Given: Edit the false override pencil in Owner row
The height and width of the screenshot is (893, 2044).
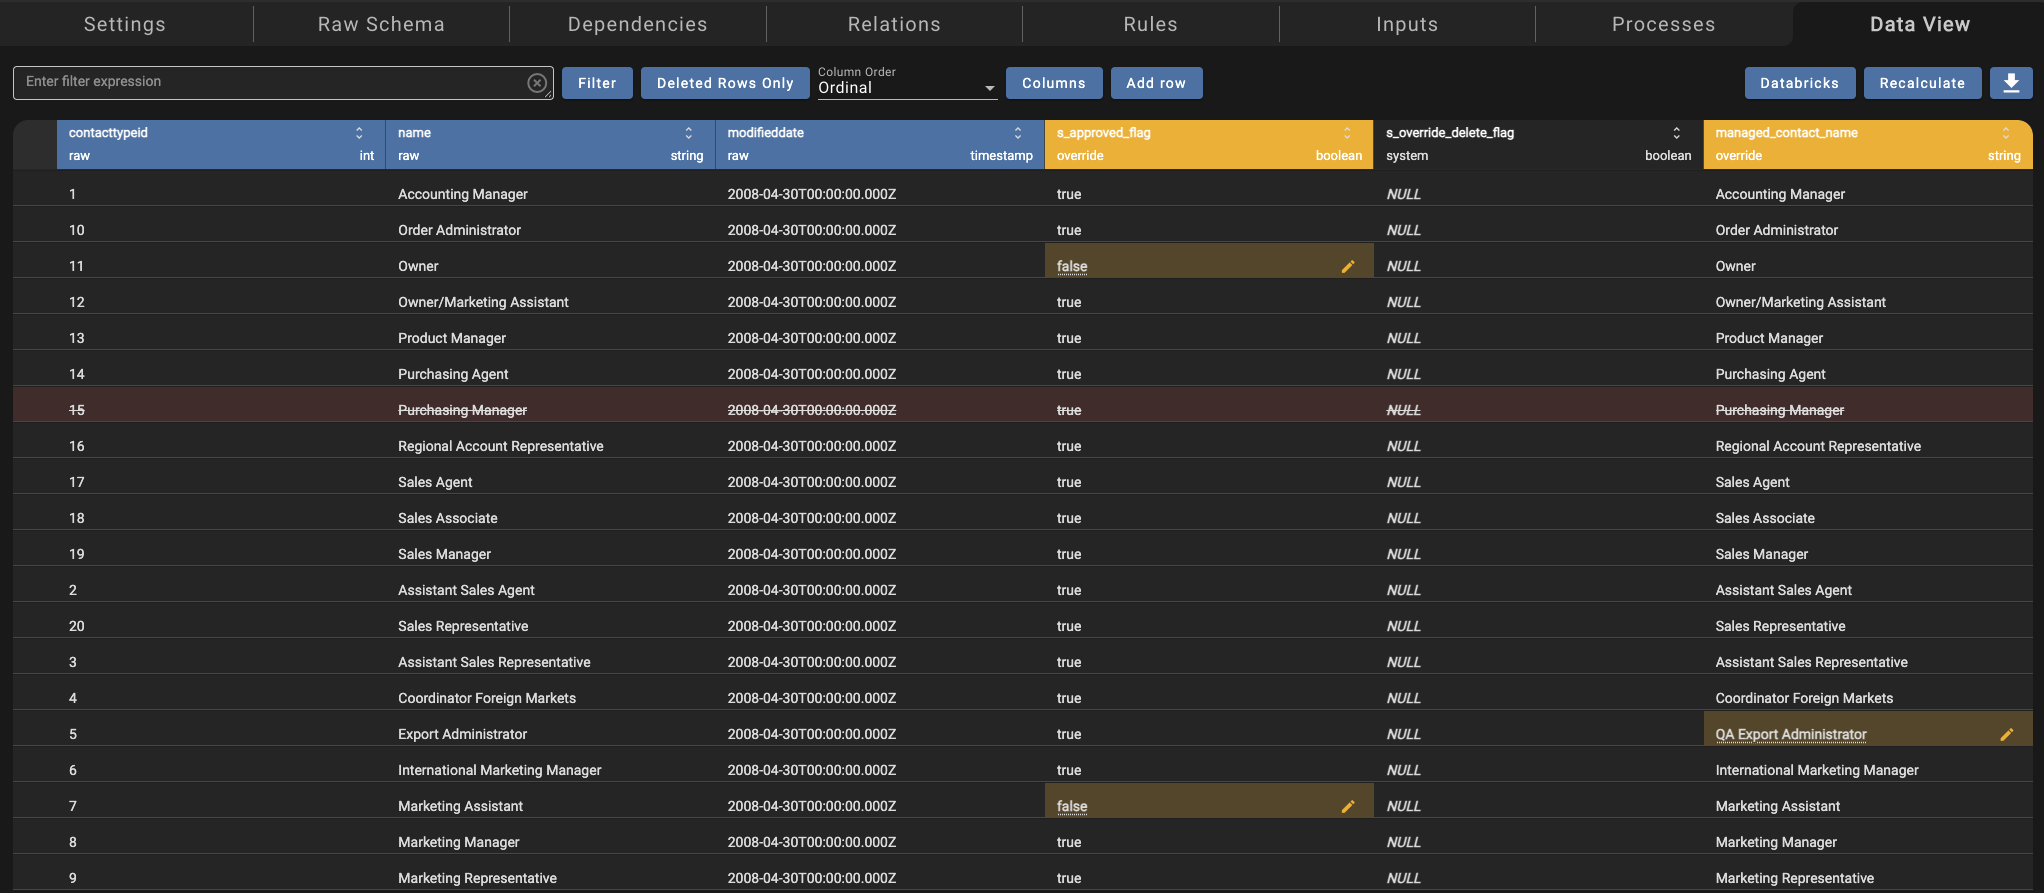Looking at the screenshot, I should pos(1348,266).
